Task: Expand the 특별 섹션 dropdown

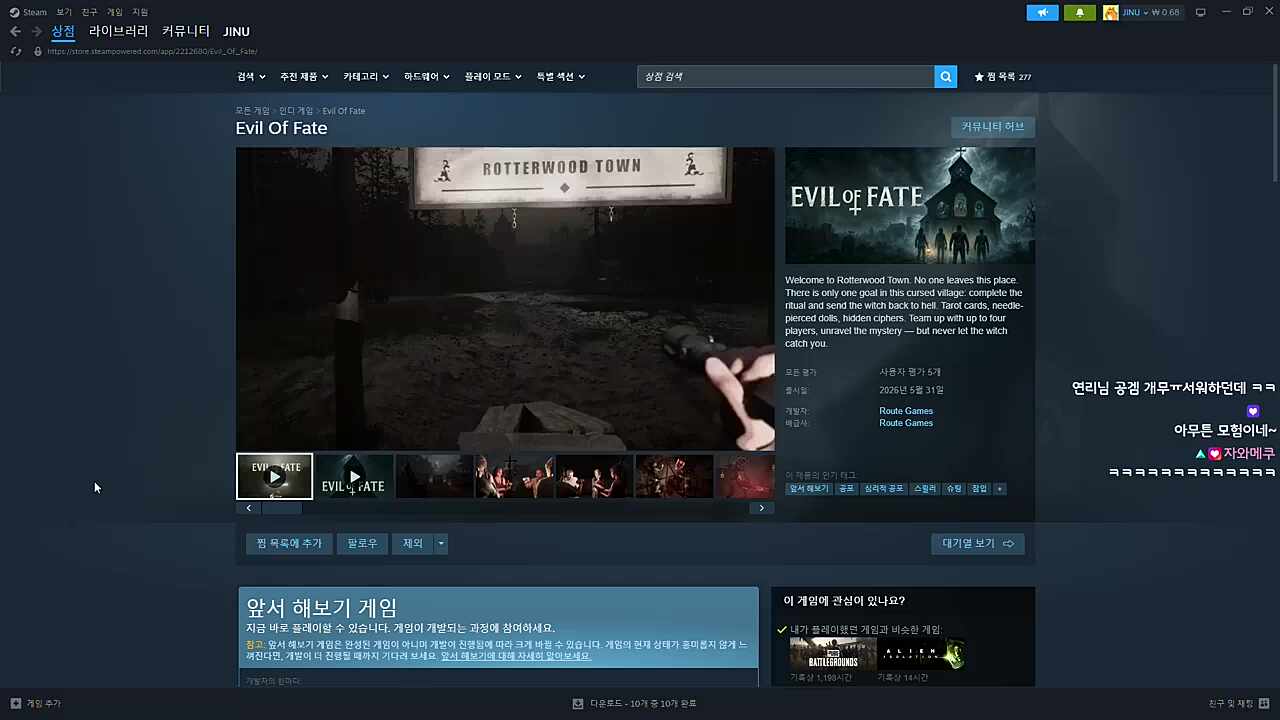Action: coord(561,76)
